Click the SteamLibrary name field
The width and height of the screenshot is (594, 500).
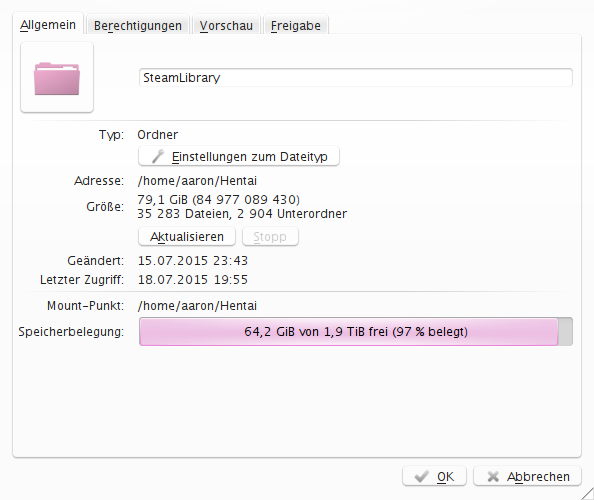356,78
